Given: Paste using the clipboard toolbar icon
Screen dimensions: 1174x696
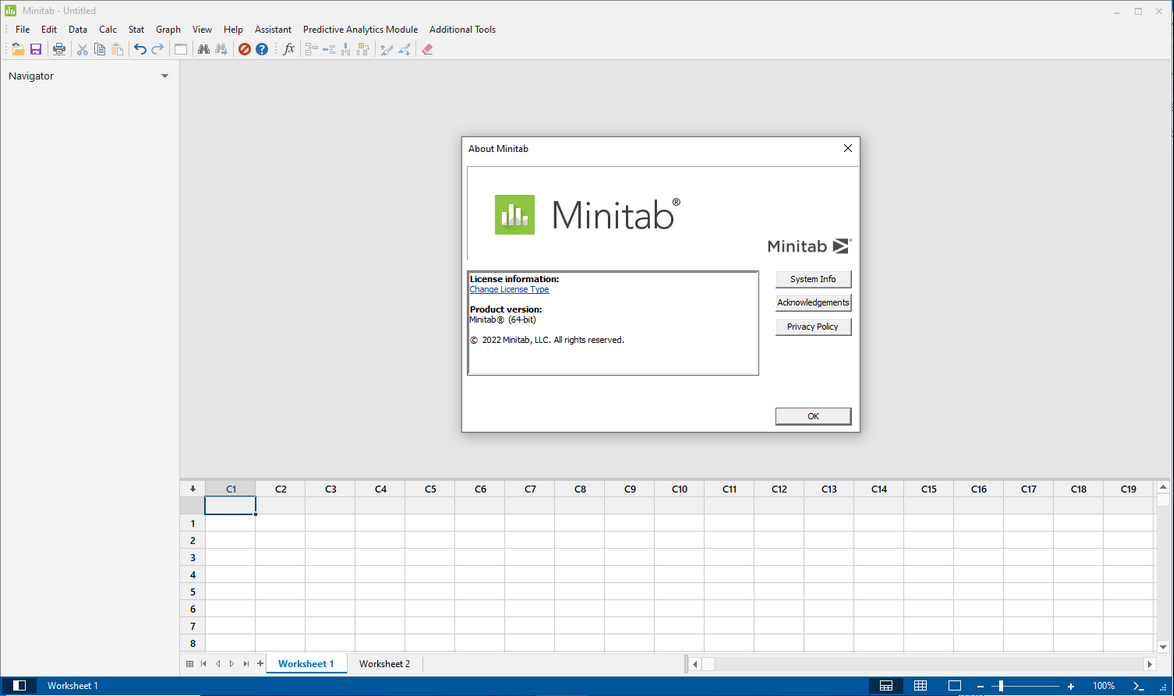Looking at the screenshot, I should pyautogui.click(x=117, y=49).
